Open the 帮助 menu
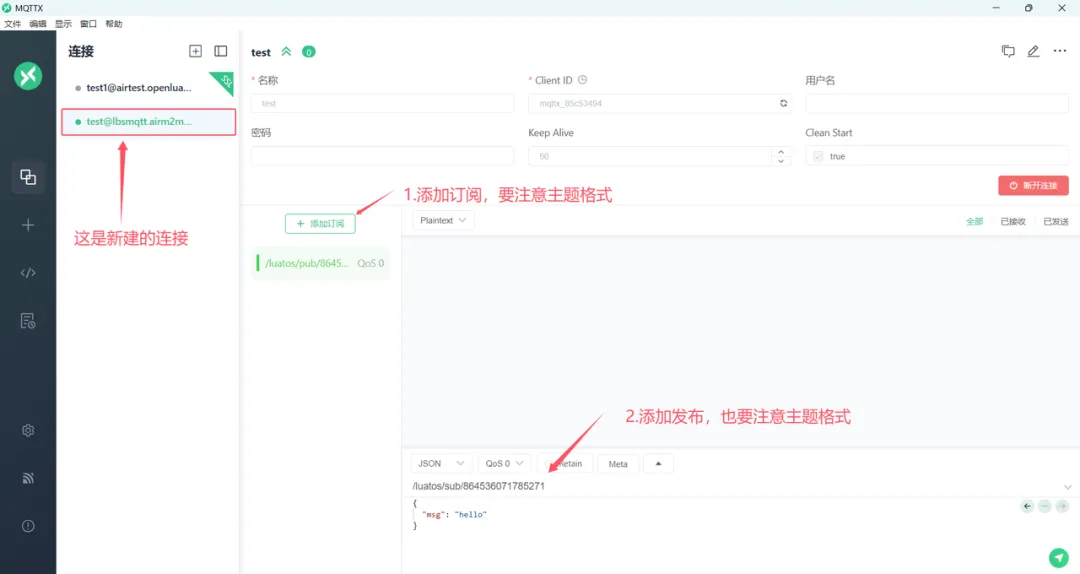Screen dimensions: 1080x574 [x=114, y=24]
